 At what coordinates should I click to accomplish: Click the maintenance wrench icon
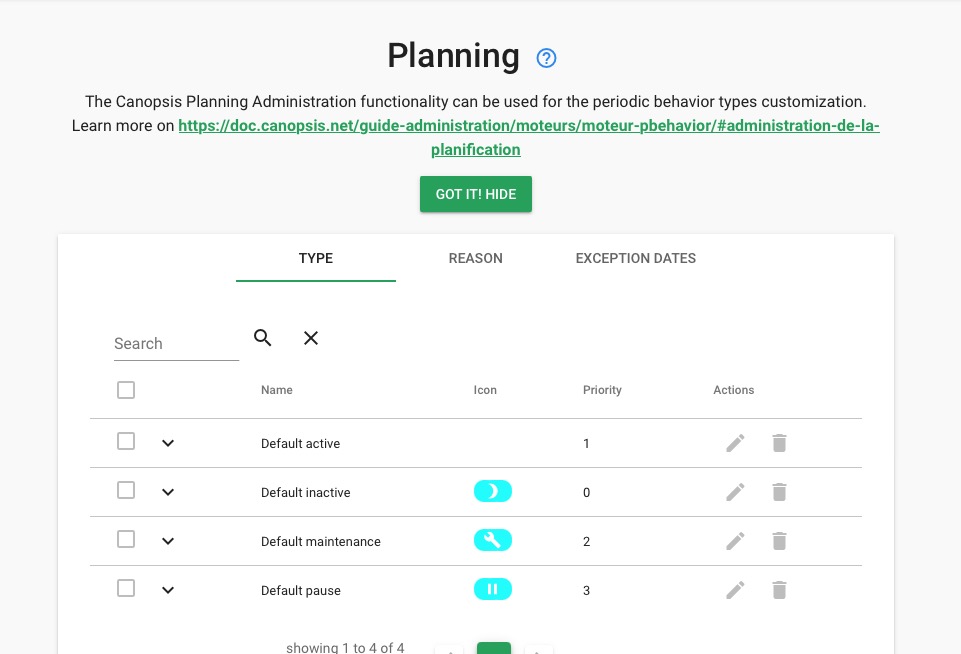pyautogui.click(x=492, y=540)
